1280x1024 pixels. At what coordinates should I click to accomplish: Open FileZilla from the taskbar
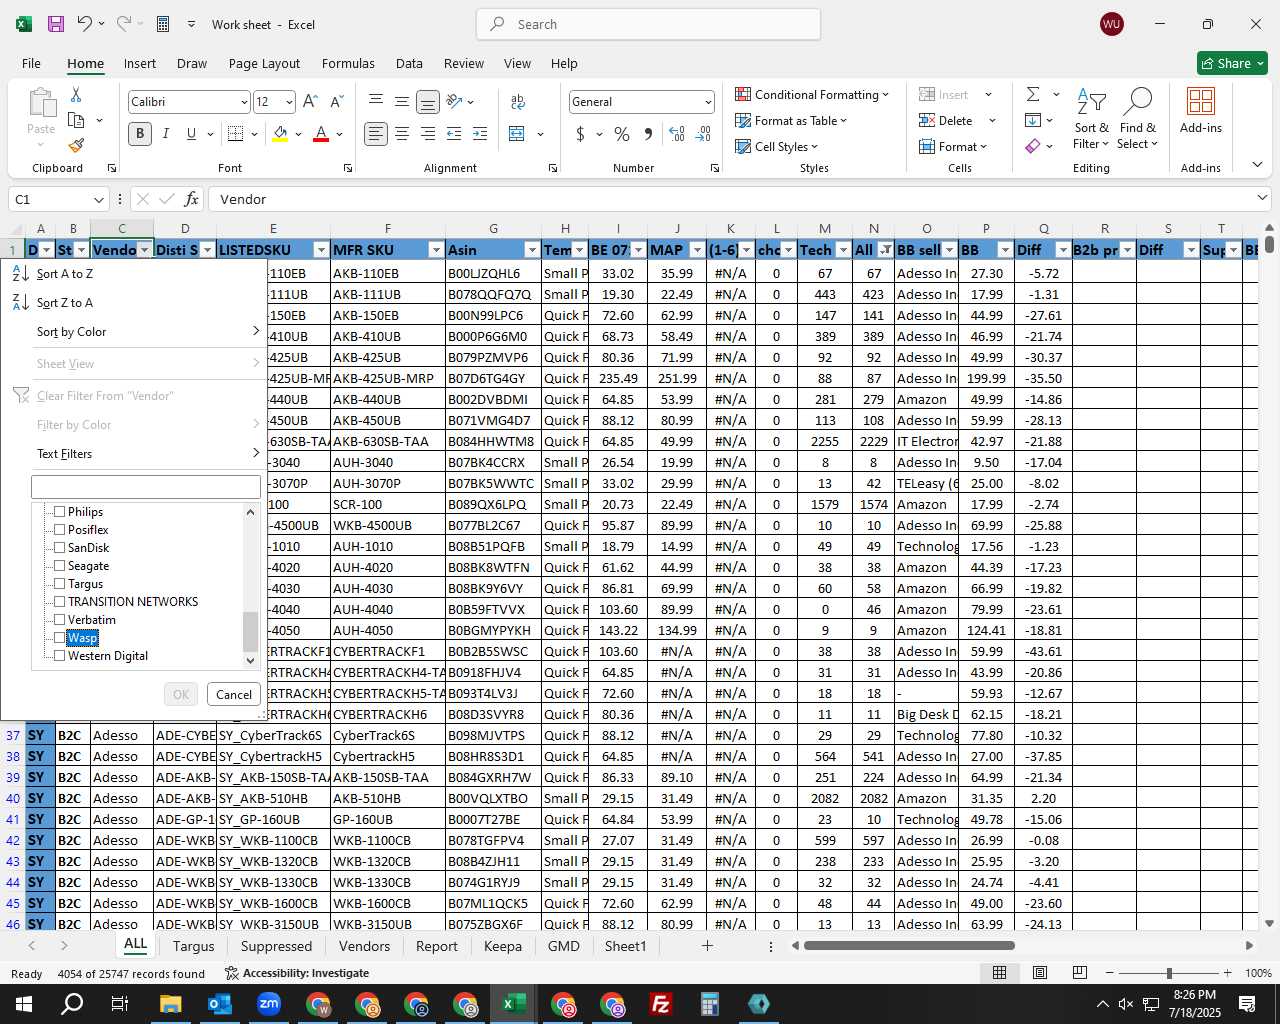coord(661,1004)
